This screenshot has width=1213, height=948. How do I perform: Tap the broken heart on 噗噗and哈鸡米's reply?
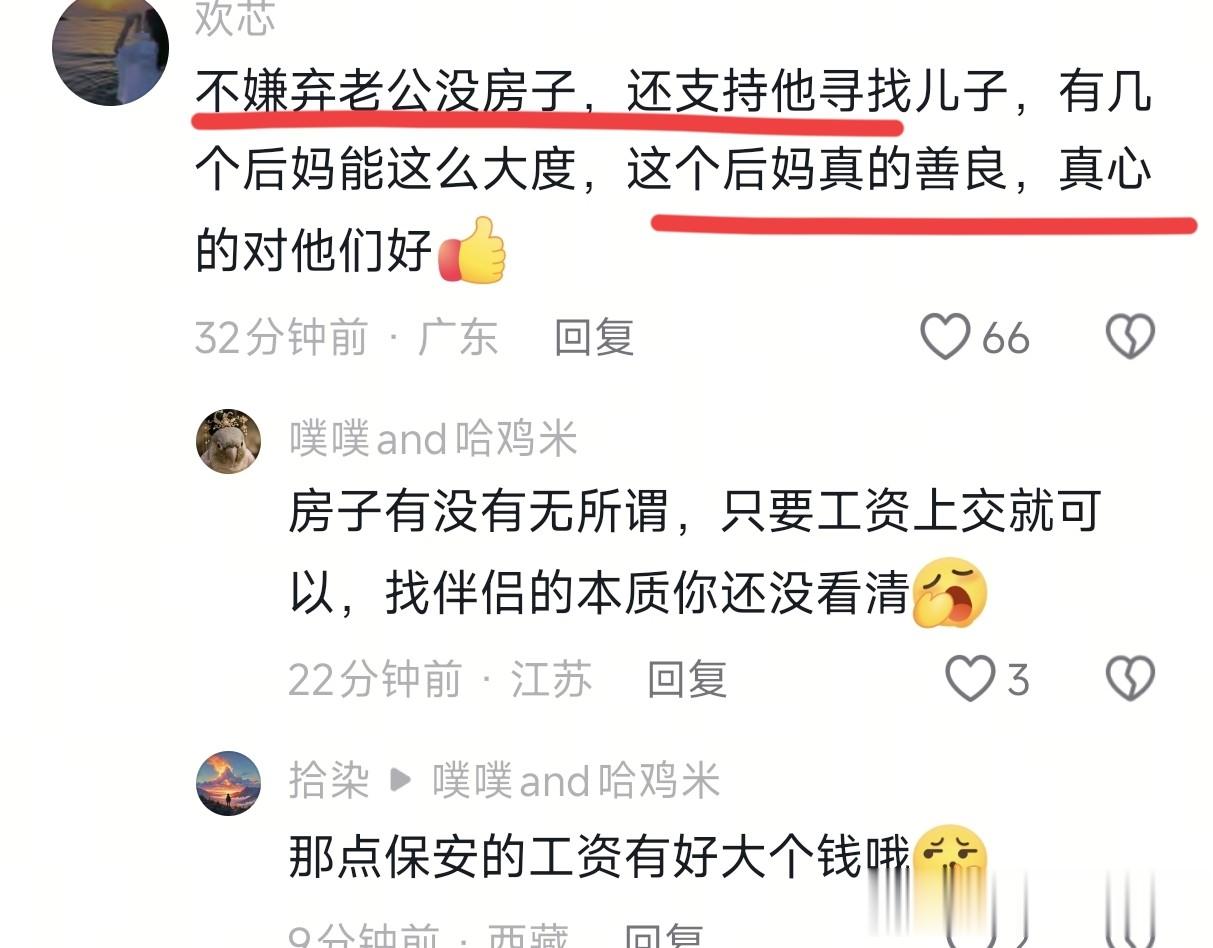point(1130,679)
